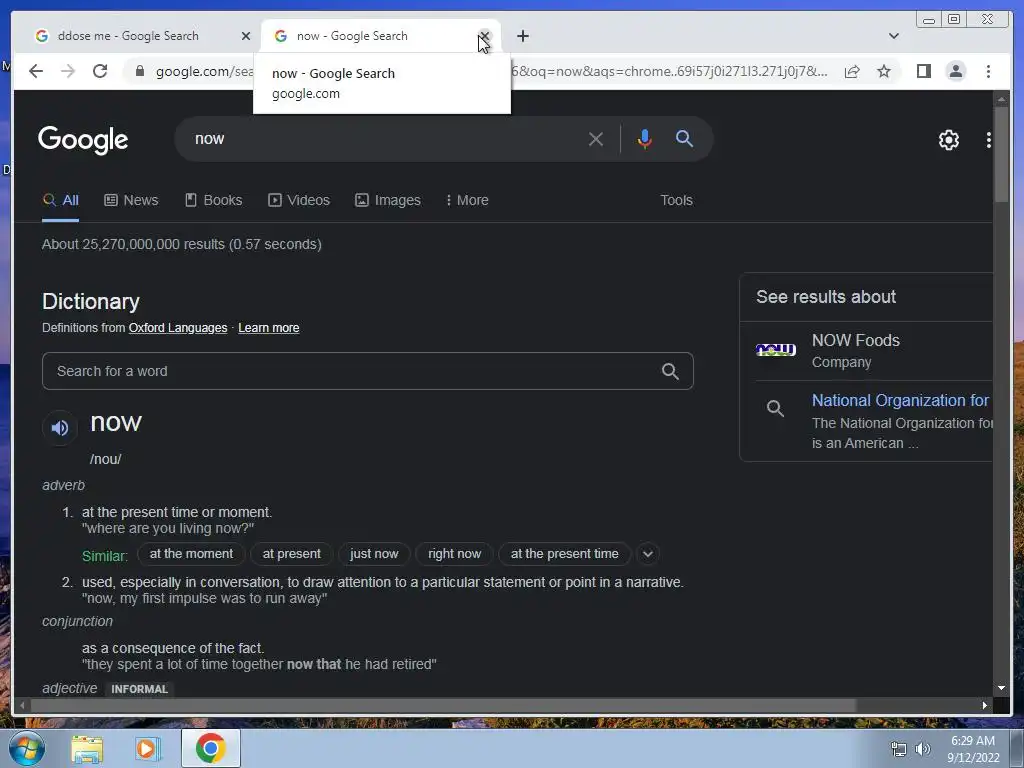Open Google quick settings gear

click(948, 139)
